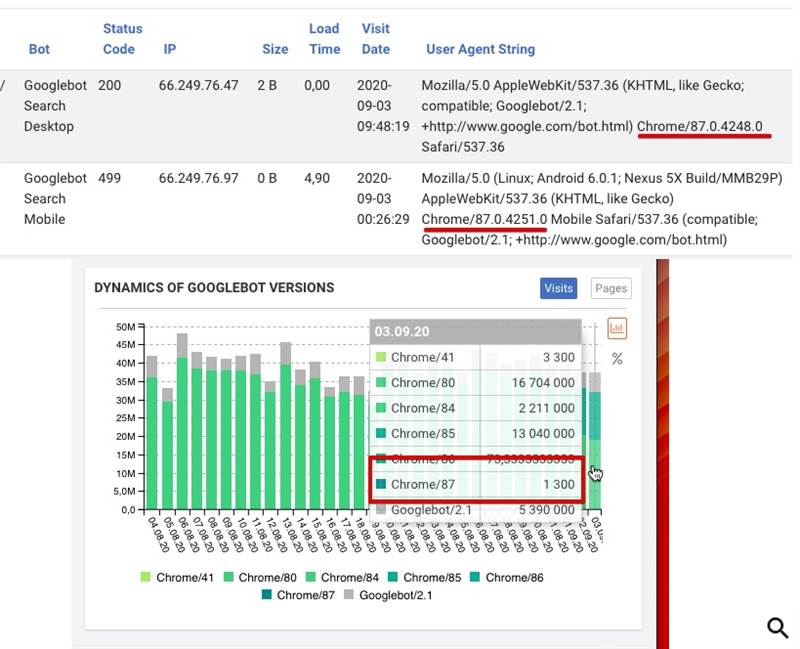Click status code 499 cell

pyautogui.click(x=110, y=178)
